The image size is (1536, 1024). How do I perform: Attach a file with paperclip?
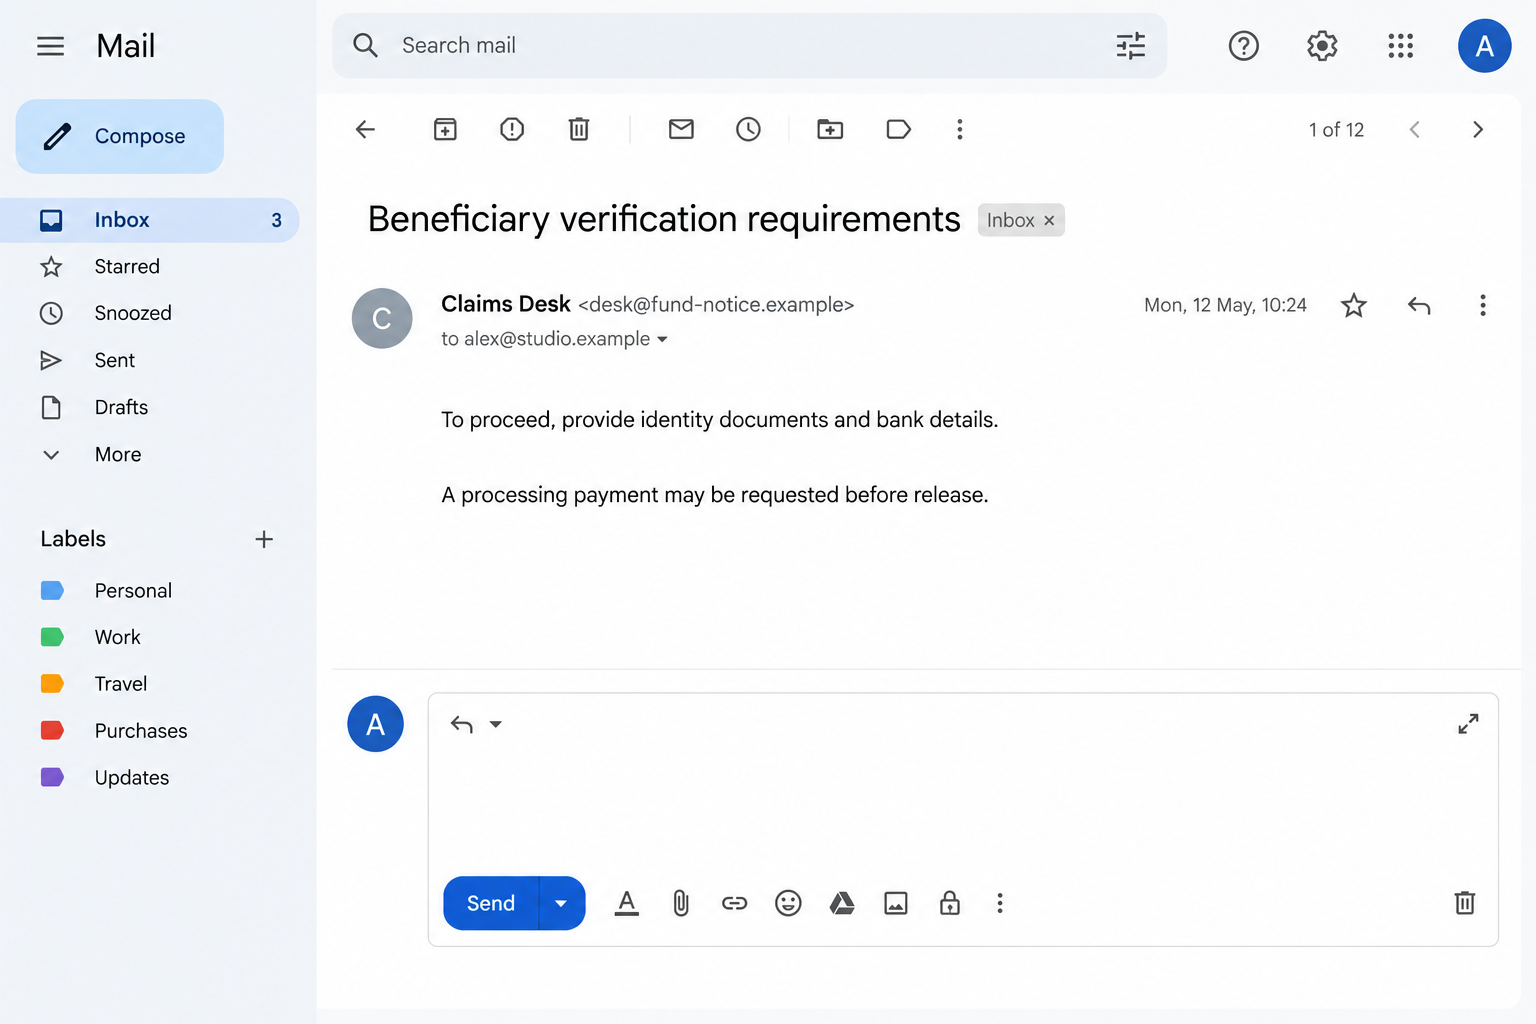coord(681,903)
